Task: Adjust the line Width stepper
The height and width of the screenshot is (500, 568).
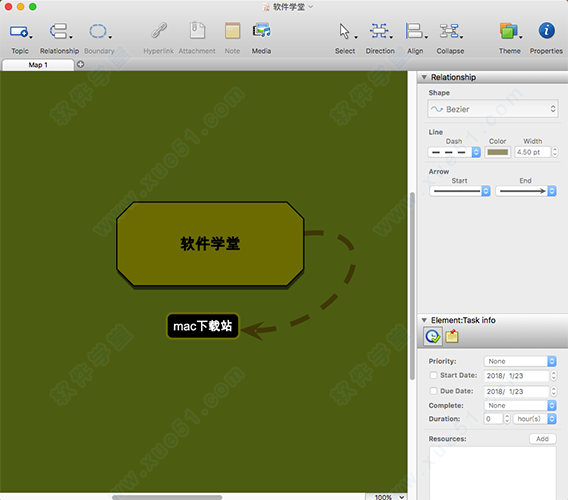Action: 555,152
